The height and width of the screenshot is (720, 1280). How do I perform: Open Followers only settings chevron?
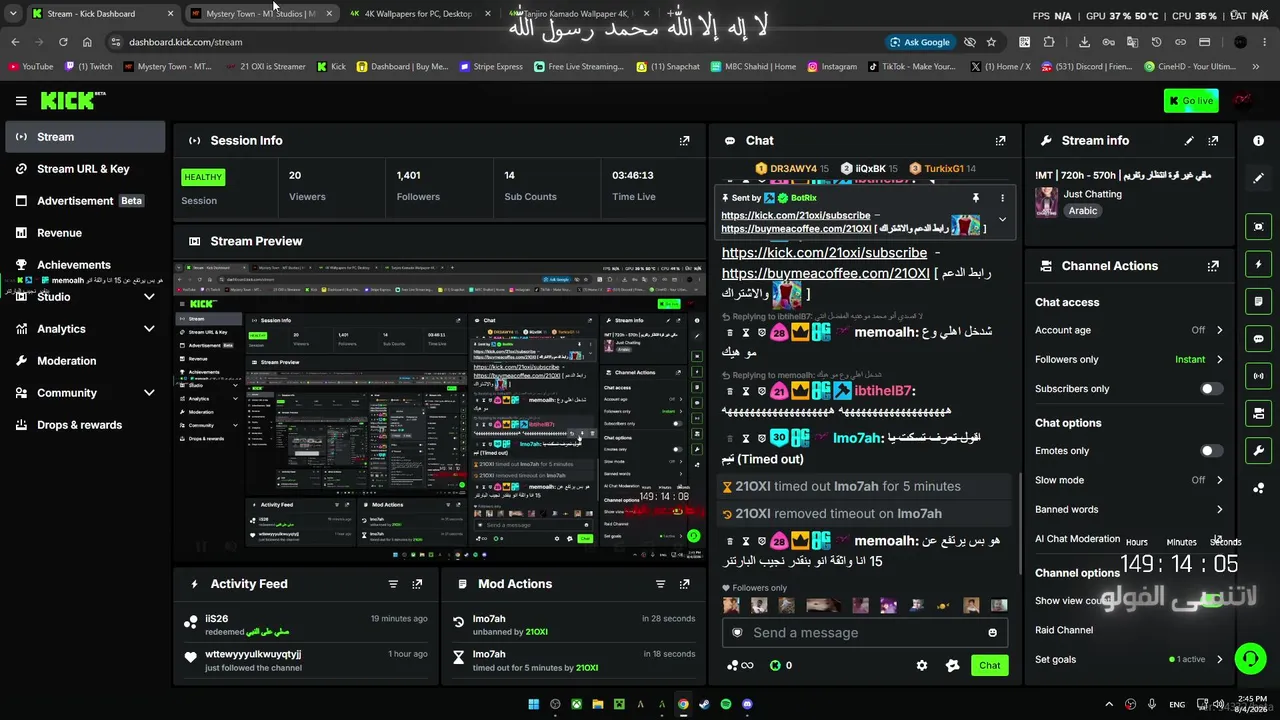[x=1219, y=360]
